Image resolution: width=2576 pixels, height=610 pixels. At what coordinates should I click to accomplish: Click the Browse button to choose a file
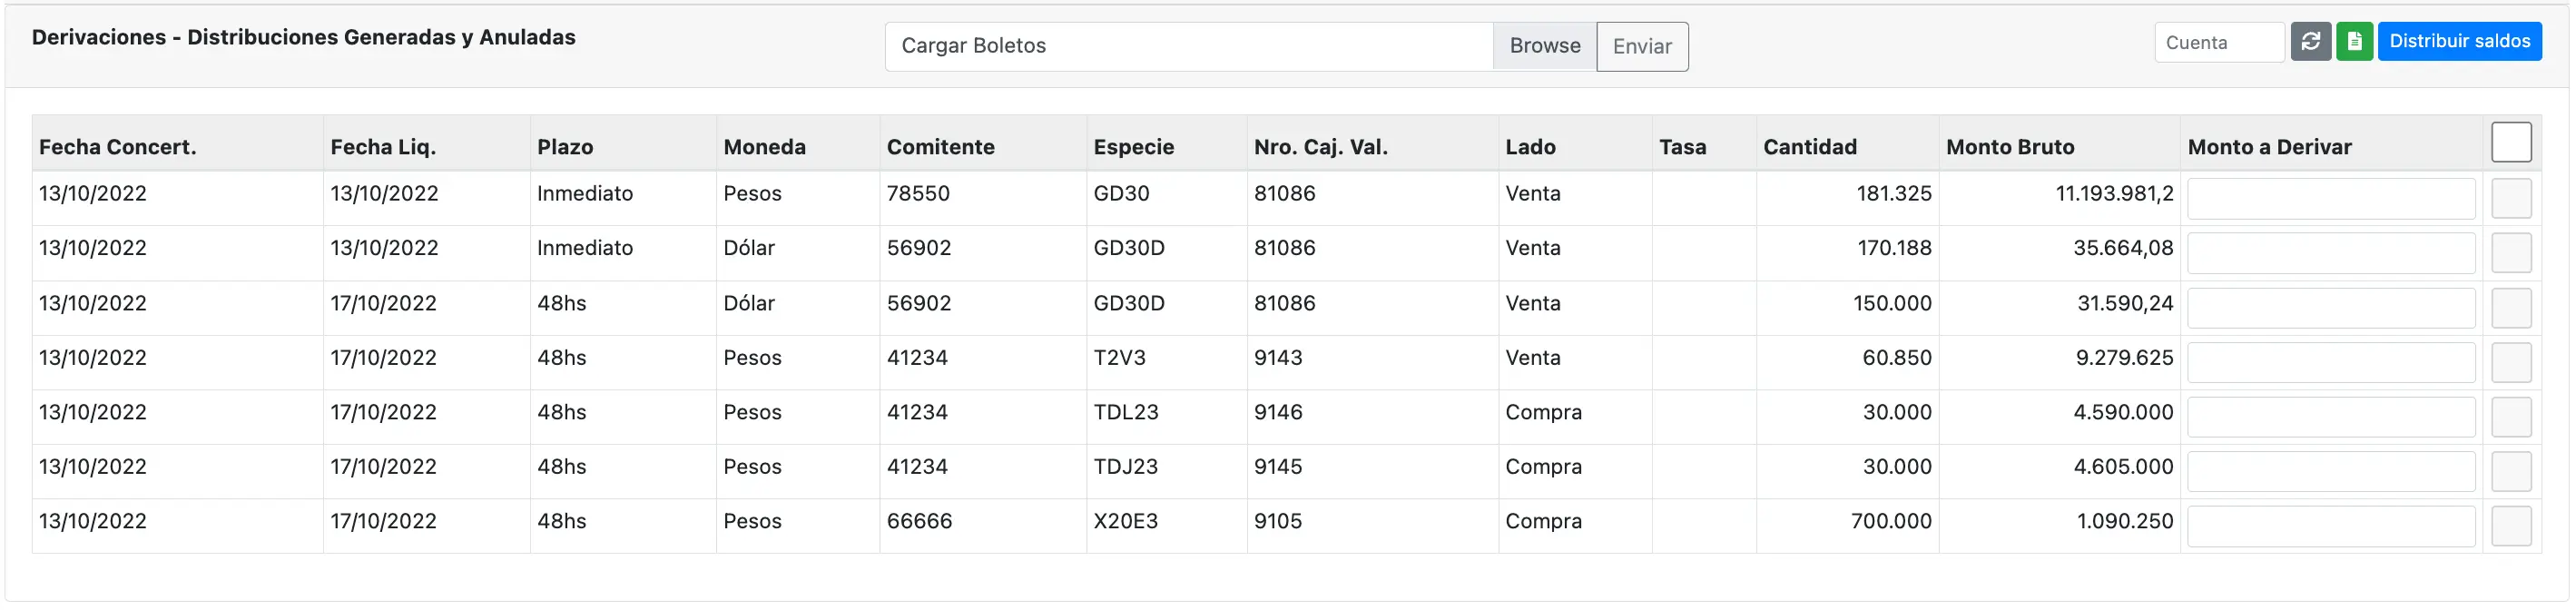click(1544, 45)
